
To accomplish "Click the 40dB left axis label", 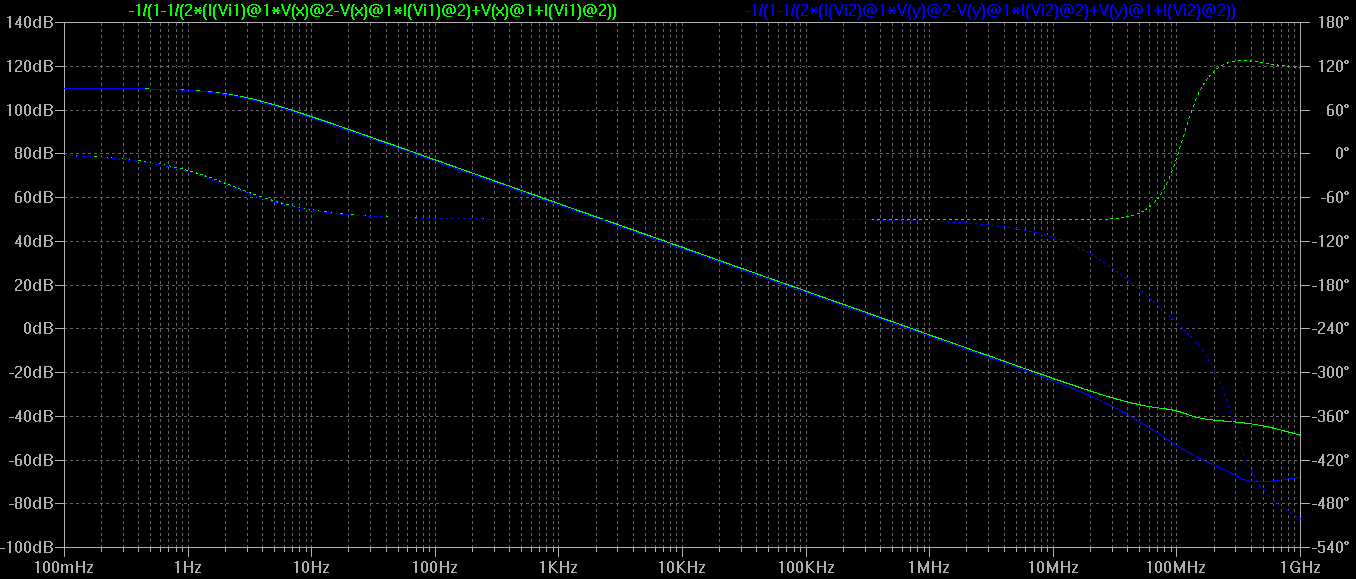I will (x=33, y=241).
